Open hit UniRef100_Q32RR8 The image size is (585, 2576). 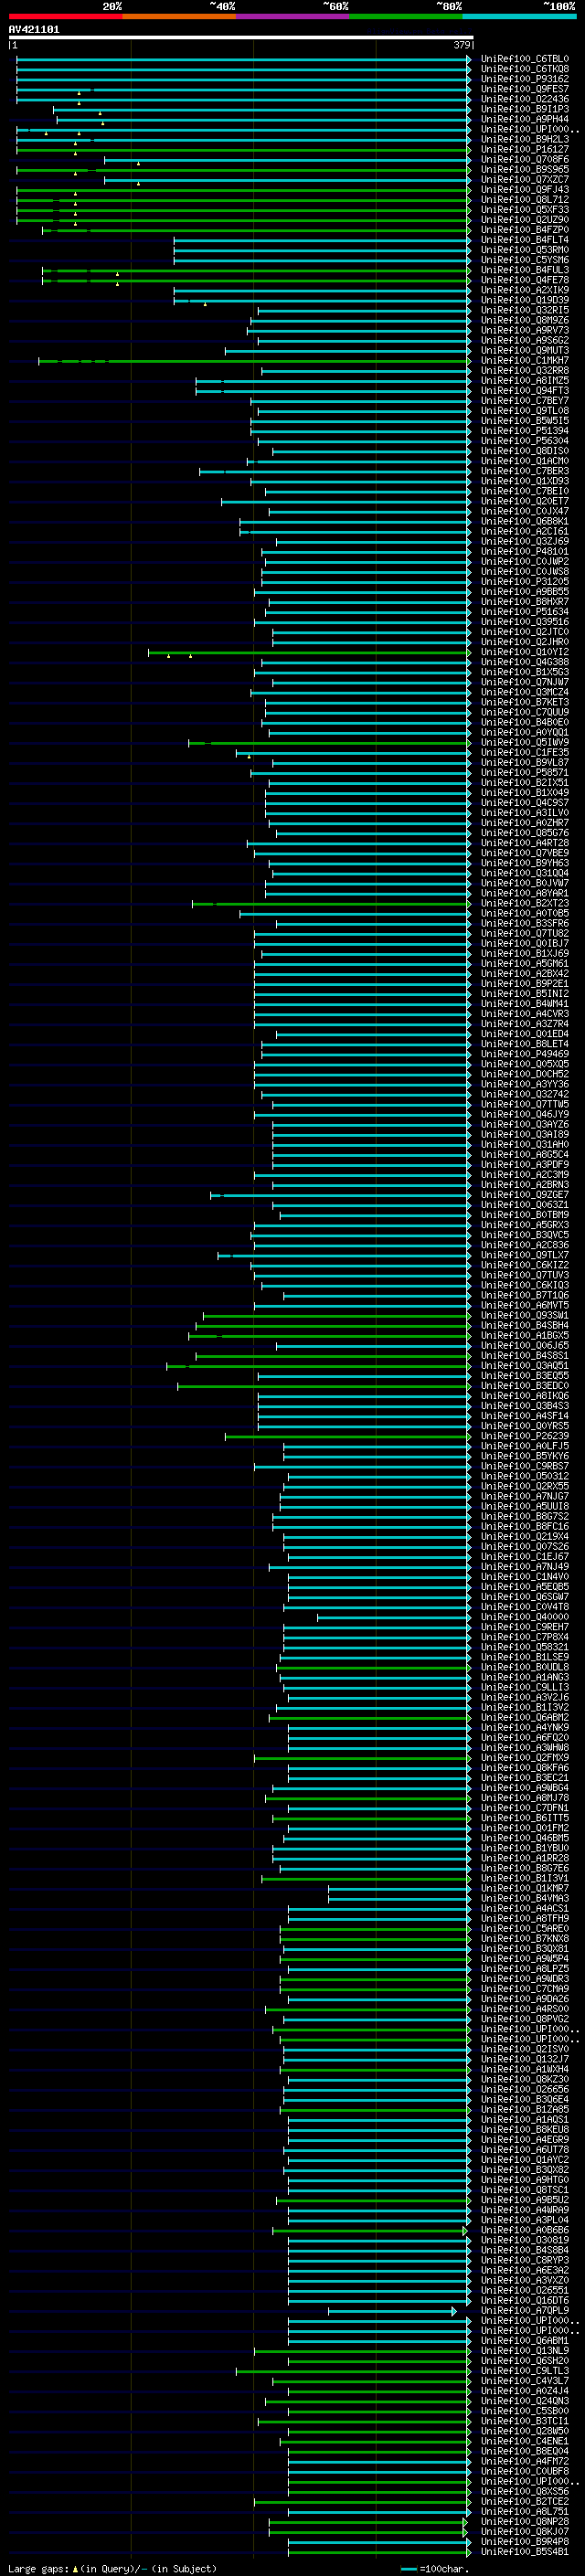525,371
